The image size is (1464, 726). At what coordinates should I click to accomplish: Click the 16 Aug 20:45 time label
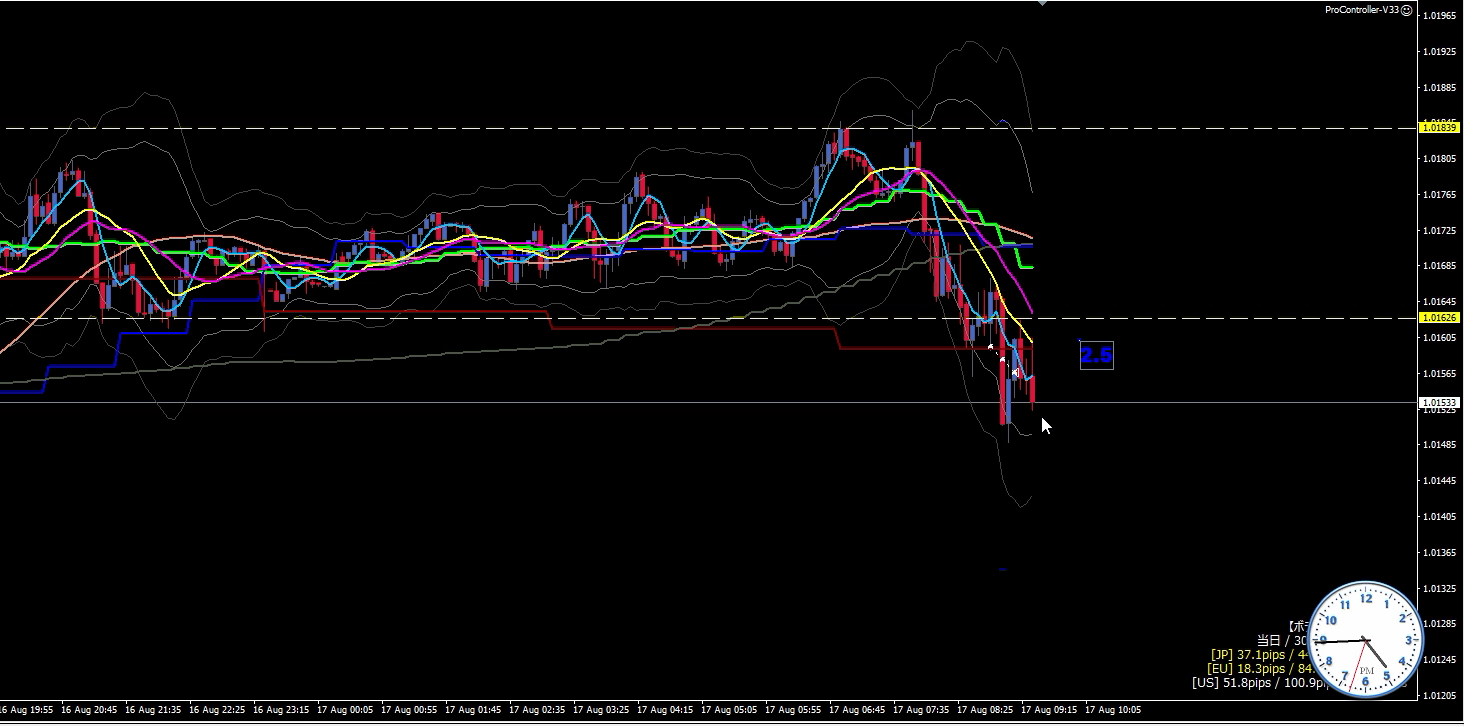pos(87,710)
